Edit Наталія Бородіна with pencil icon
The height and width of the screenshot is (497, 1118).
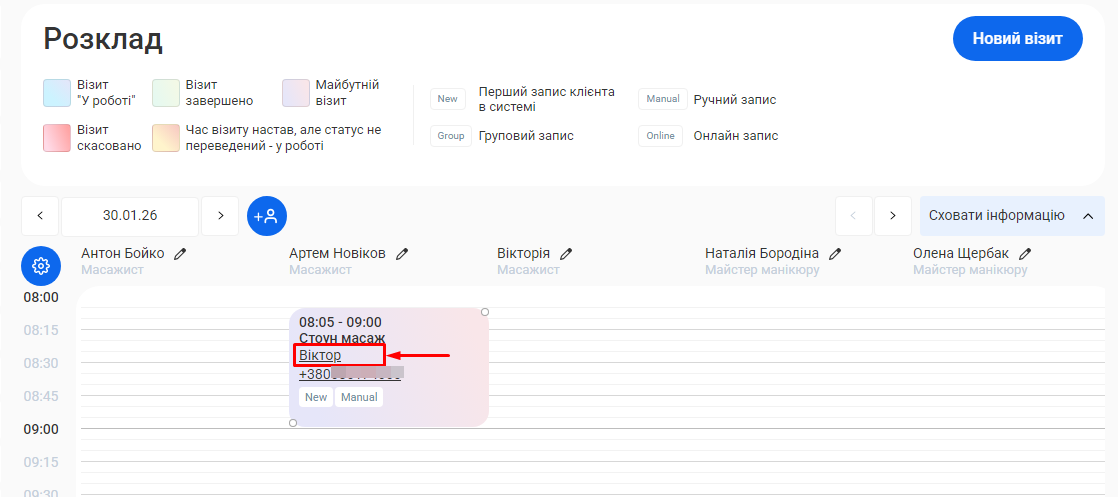click(x=835, y=254)
